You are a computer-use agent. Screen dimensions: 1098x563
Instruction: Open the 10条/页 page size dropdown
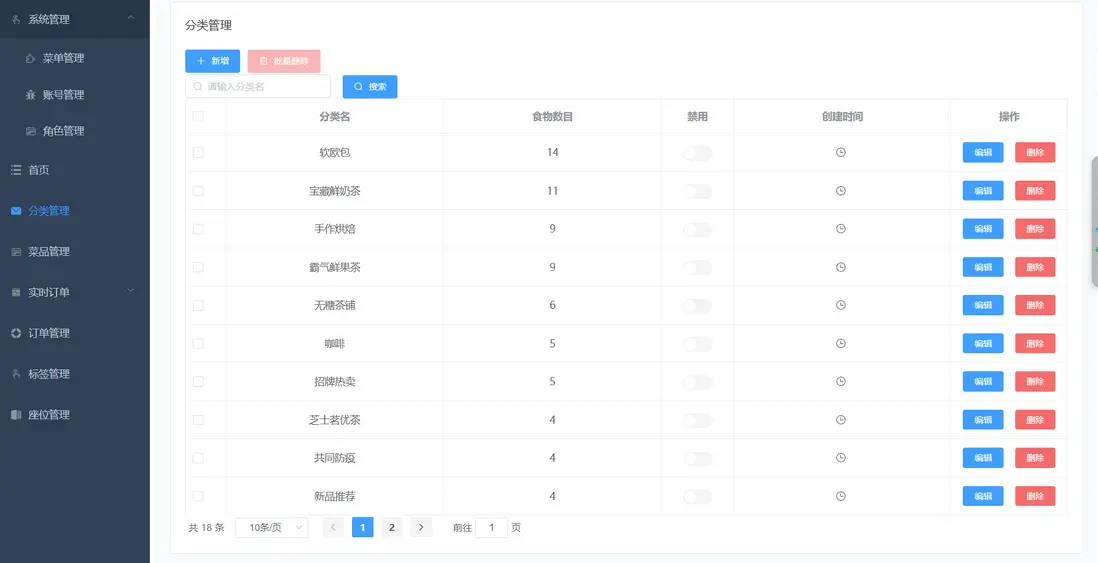click(272, 527)
